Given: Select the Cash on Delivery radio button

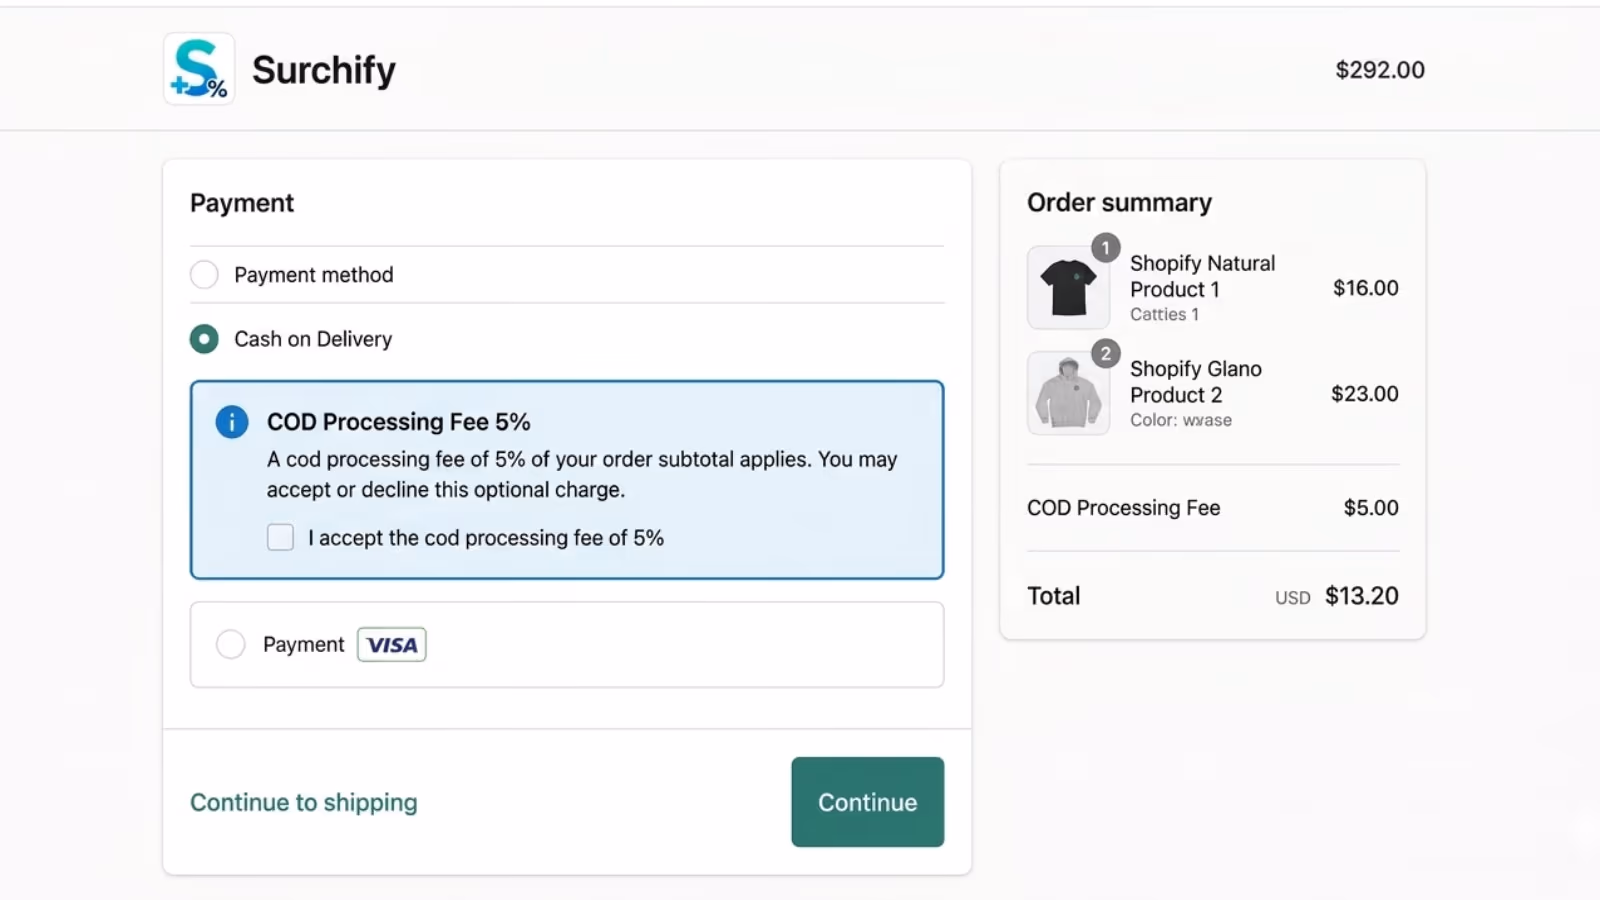Looking at the screenshot, I should click(x=204, y=339).
